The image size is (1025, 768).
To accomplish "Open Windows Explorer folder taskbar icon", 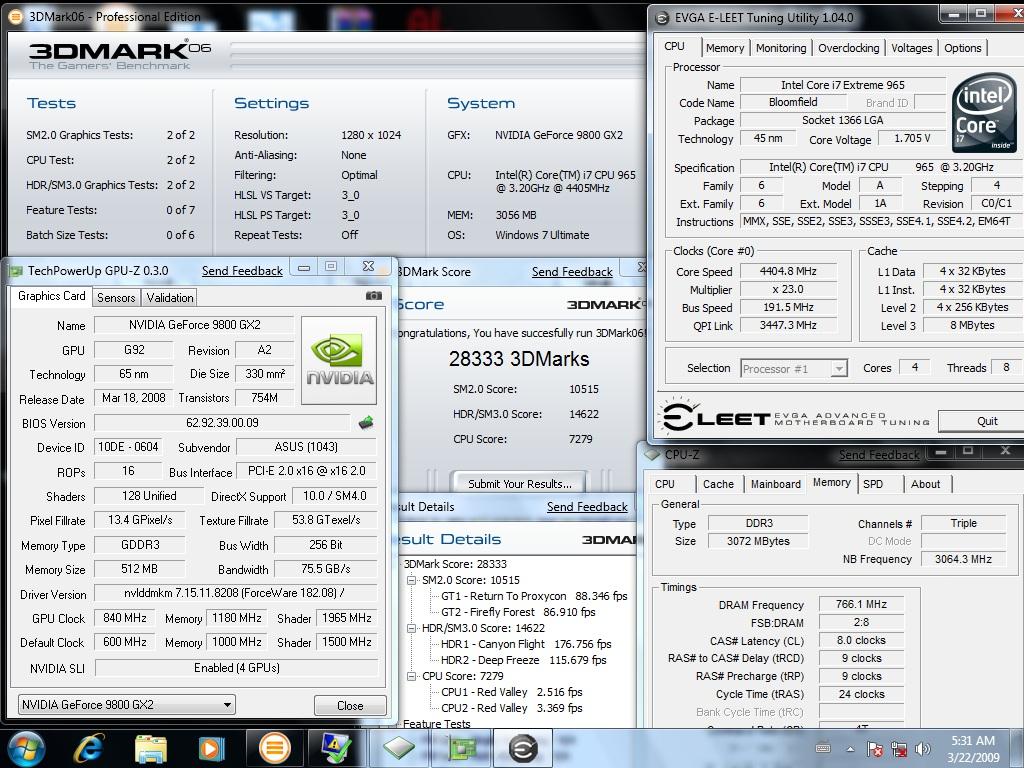I will coord(151,748).
